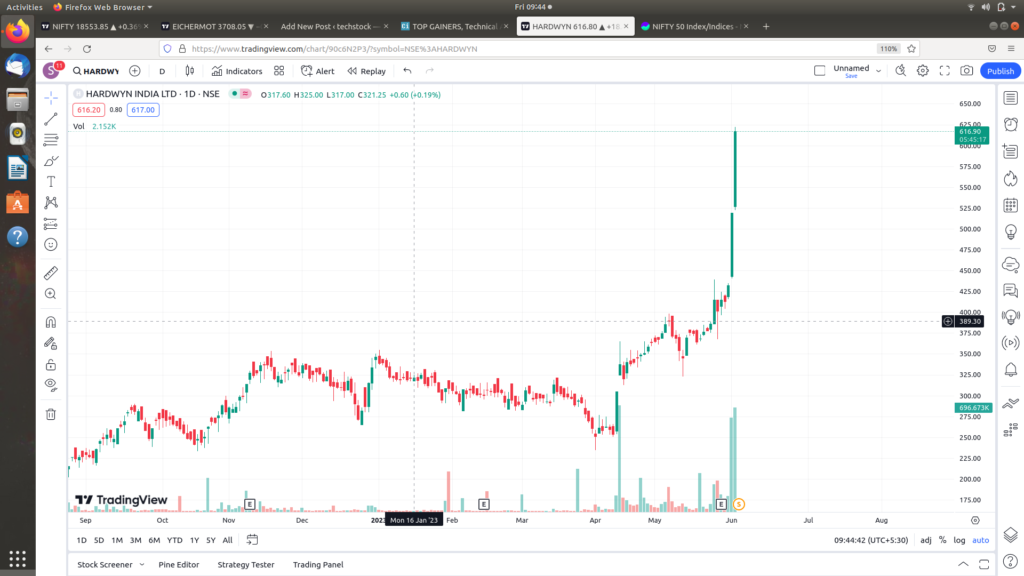Toggle log scale on price axis

(x=960, y=540)
